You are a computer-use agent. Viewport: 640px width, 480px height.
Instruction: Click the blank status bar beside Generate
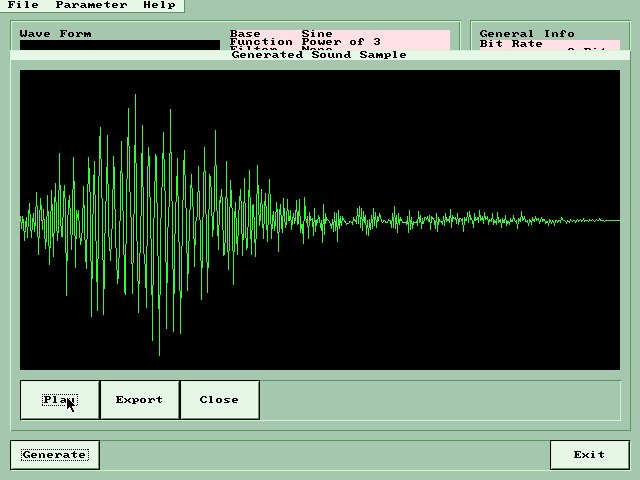(320, 455)
